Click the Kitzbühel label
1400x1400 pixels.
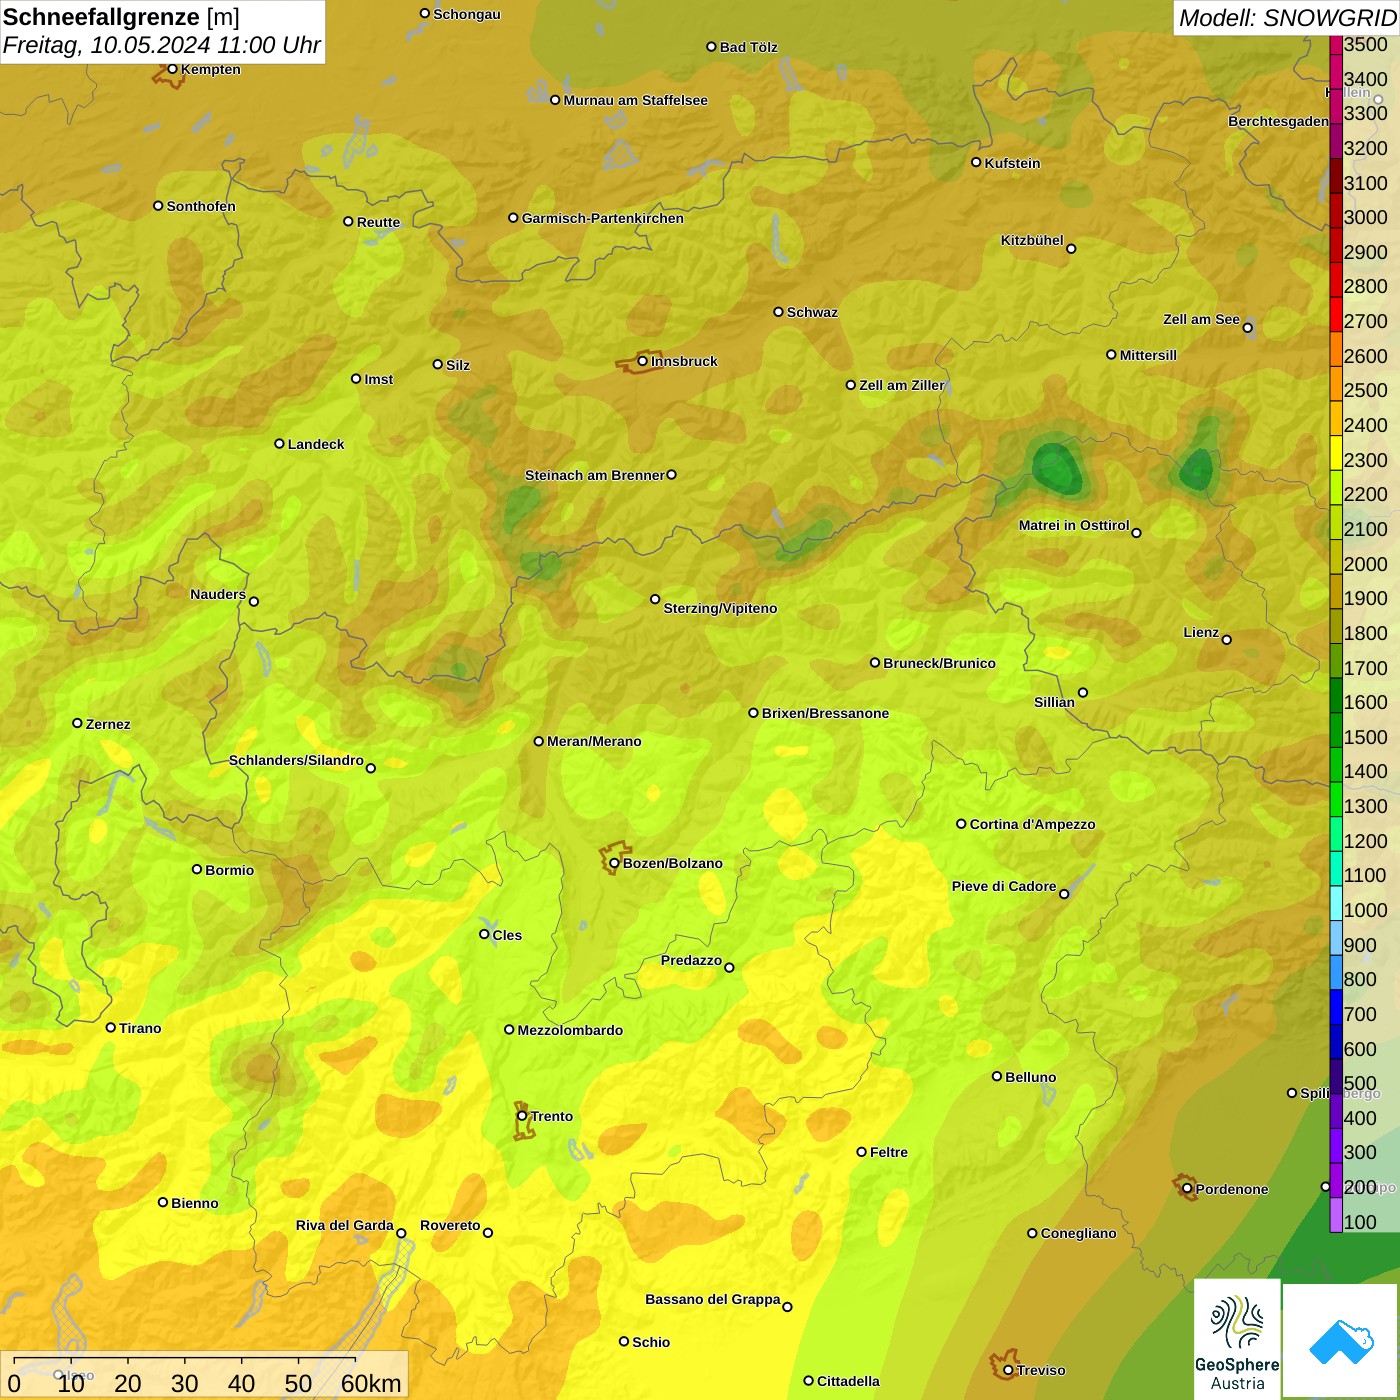[1032, 240]
